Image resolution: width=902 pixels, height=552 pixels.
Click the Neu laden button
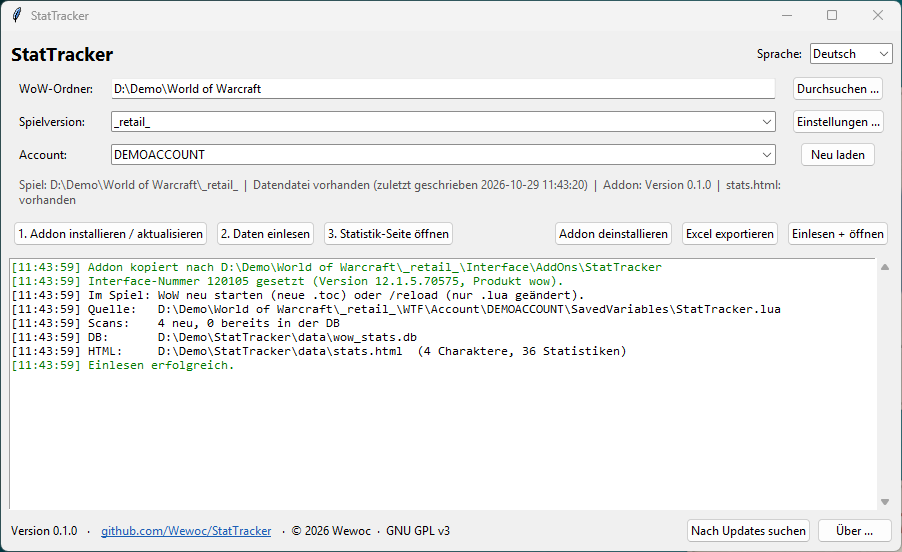pos(838,155)
